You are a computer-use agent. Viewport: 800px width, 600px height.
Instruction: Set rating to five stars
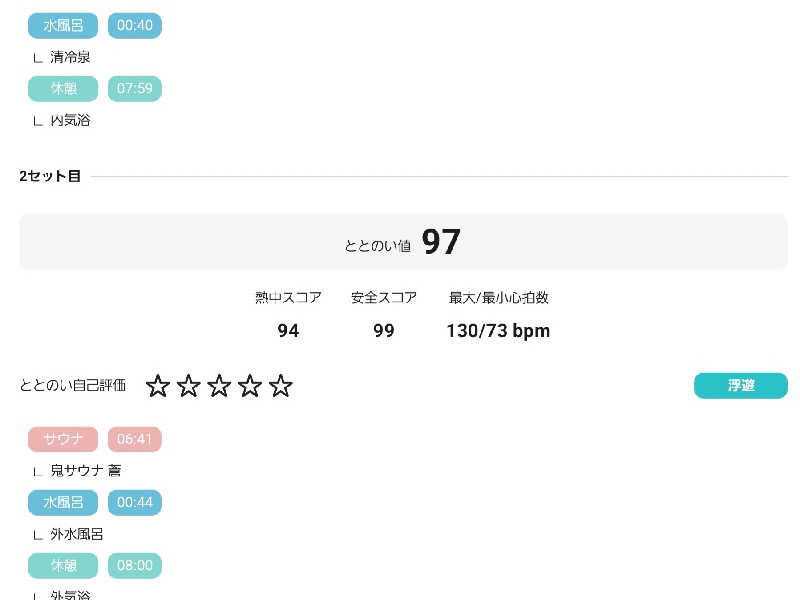[281, 386]
